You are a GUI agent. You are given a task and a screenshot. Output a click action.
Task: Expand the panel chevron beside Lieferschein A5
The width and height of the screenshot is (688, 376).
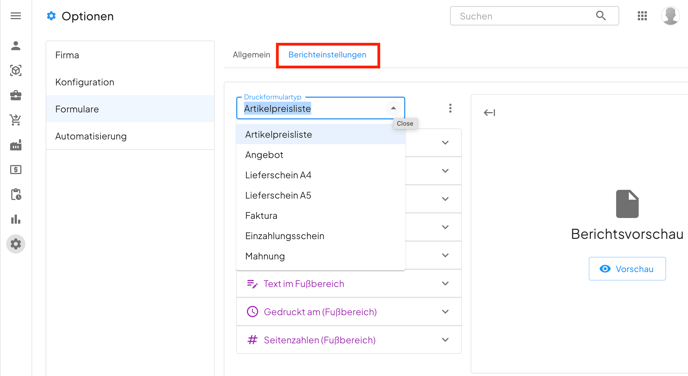click(445, 199)
